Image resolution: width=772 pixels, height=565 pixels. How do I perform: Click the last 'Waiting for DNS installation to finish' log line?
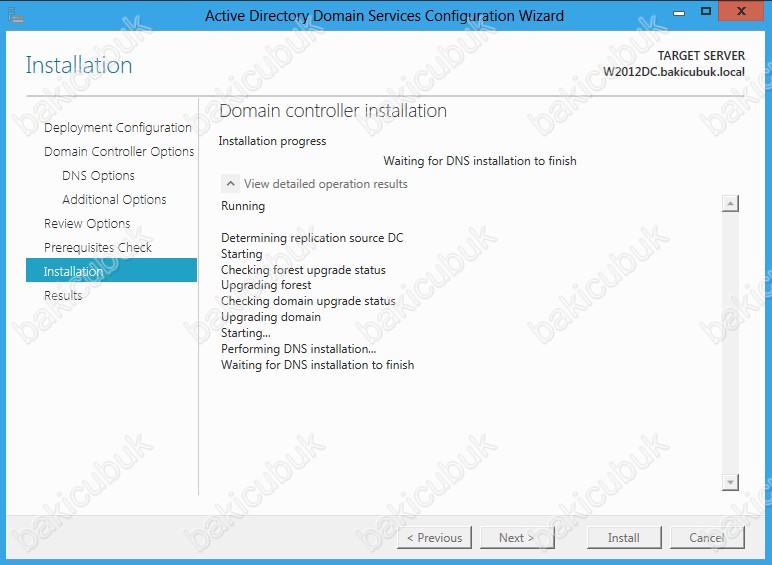[x=318, y=365]
